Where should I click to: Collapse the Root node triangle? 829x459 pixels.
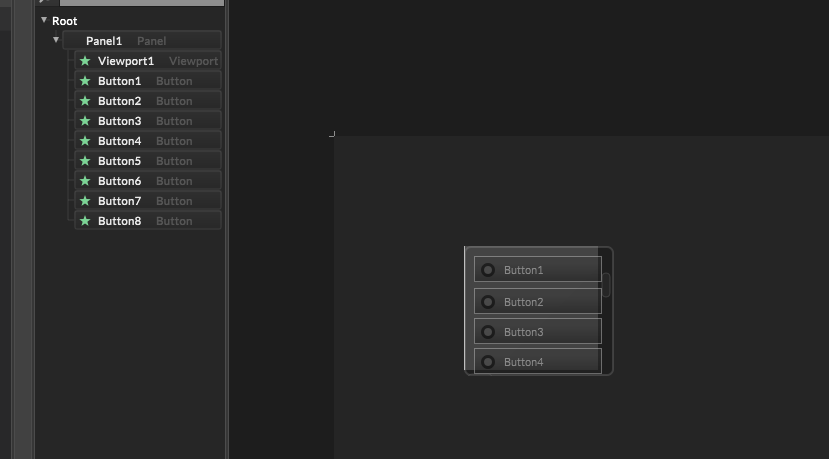click(44, 20)
